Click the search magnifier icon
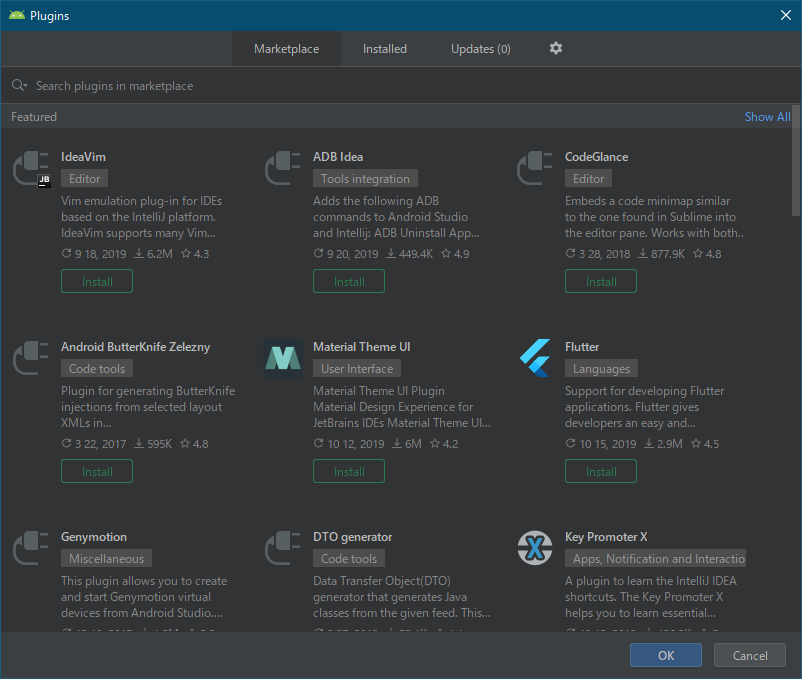802x679 pixels. [18, 85]
